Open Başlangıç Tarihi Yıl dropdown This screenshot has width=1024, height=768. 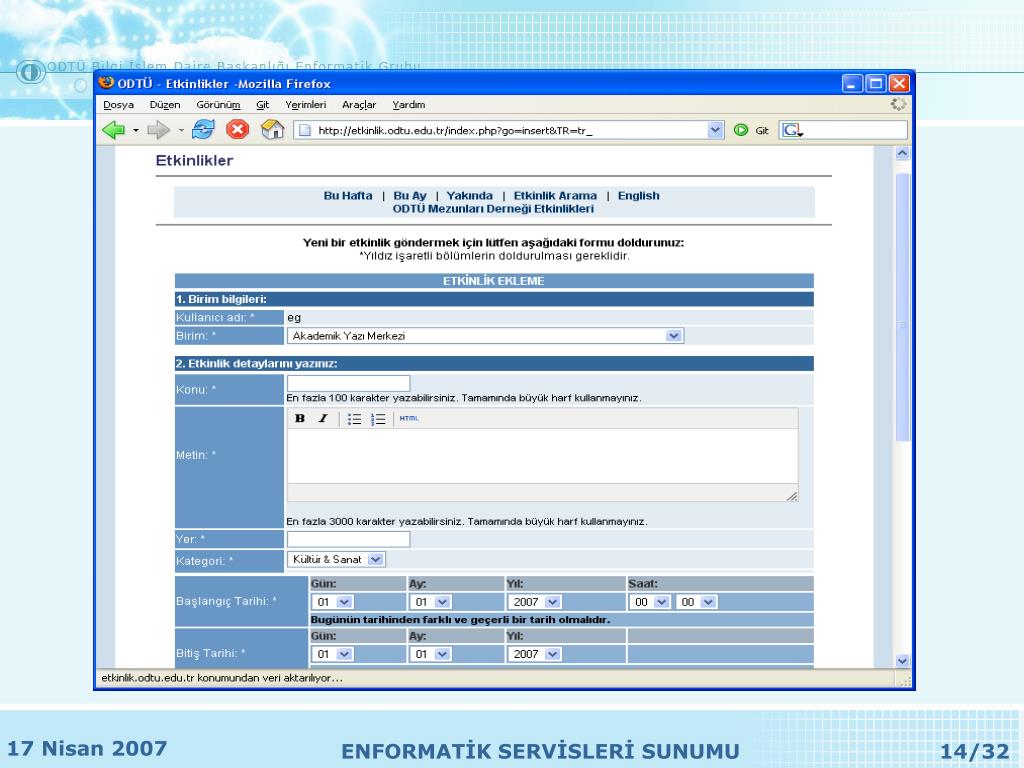pyautogui.click(x=534, y=602)
